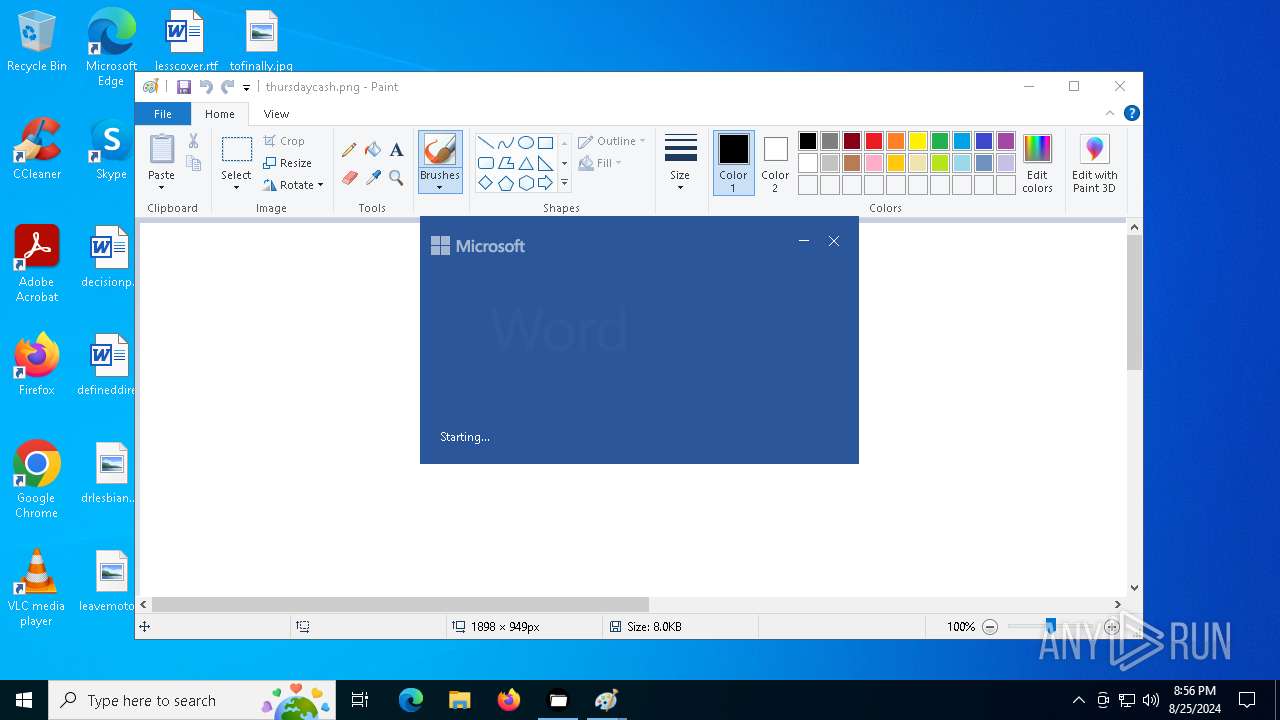Click the Undo arrow in title bar

coord(206,87)
